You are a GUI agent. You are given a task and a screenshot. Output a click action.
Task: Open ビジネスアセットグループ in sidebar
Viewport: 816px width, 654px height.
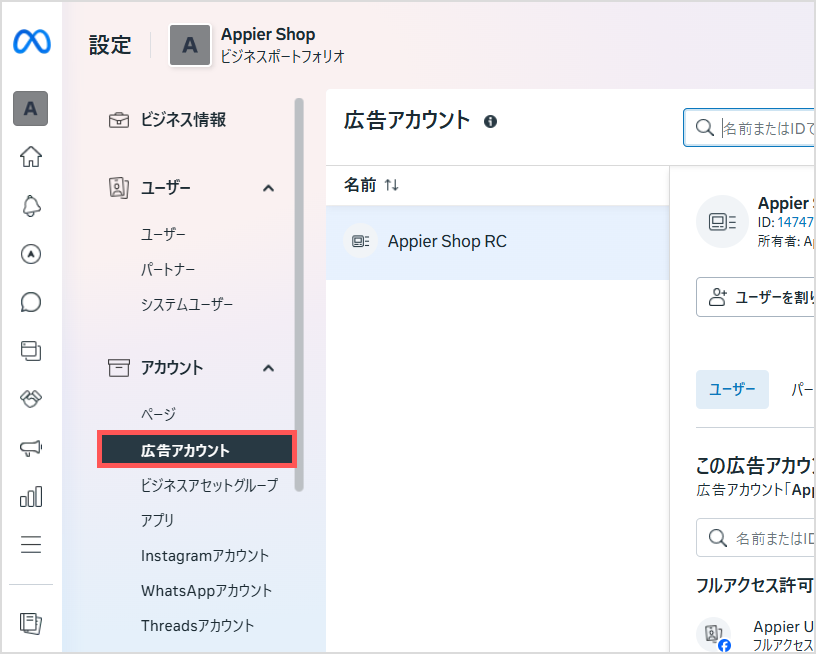pos(210,485)
